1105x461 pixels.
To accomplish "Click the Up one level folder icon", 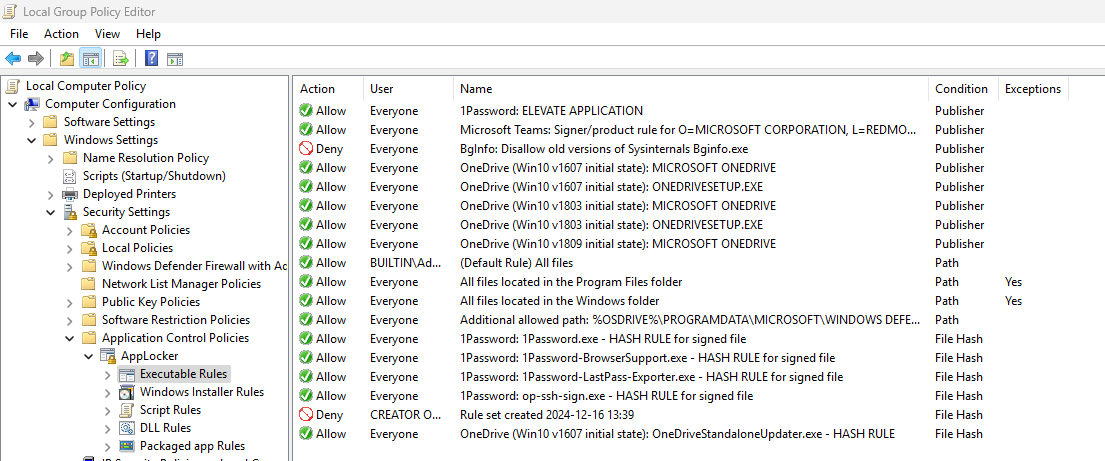I will click(67, 59).
